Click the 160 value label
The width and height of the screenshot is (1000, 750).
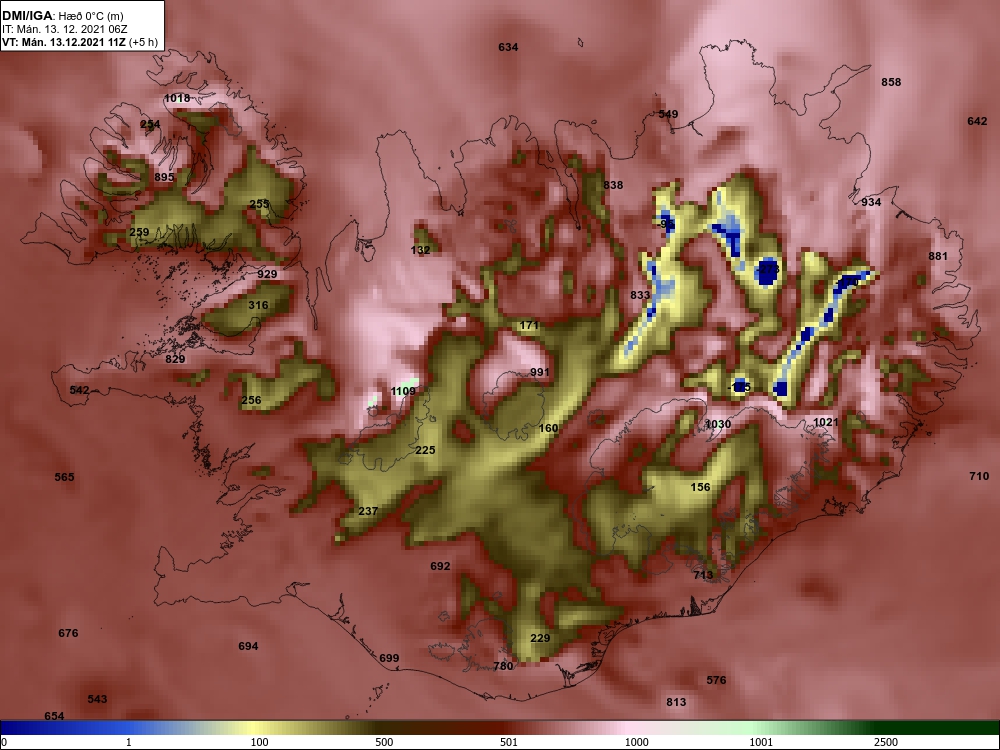[548, 429]
